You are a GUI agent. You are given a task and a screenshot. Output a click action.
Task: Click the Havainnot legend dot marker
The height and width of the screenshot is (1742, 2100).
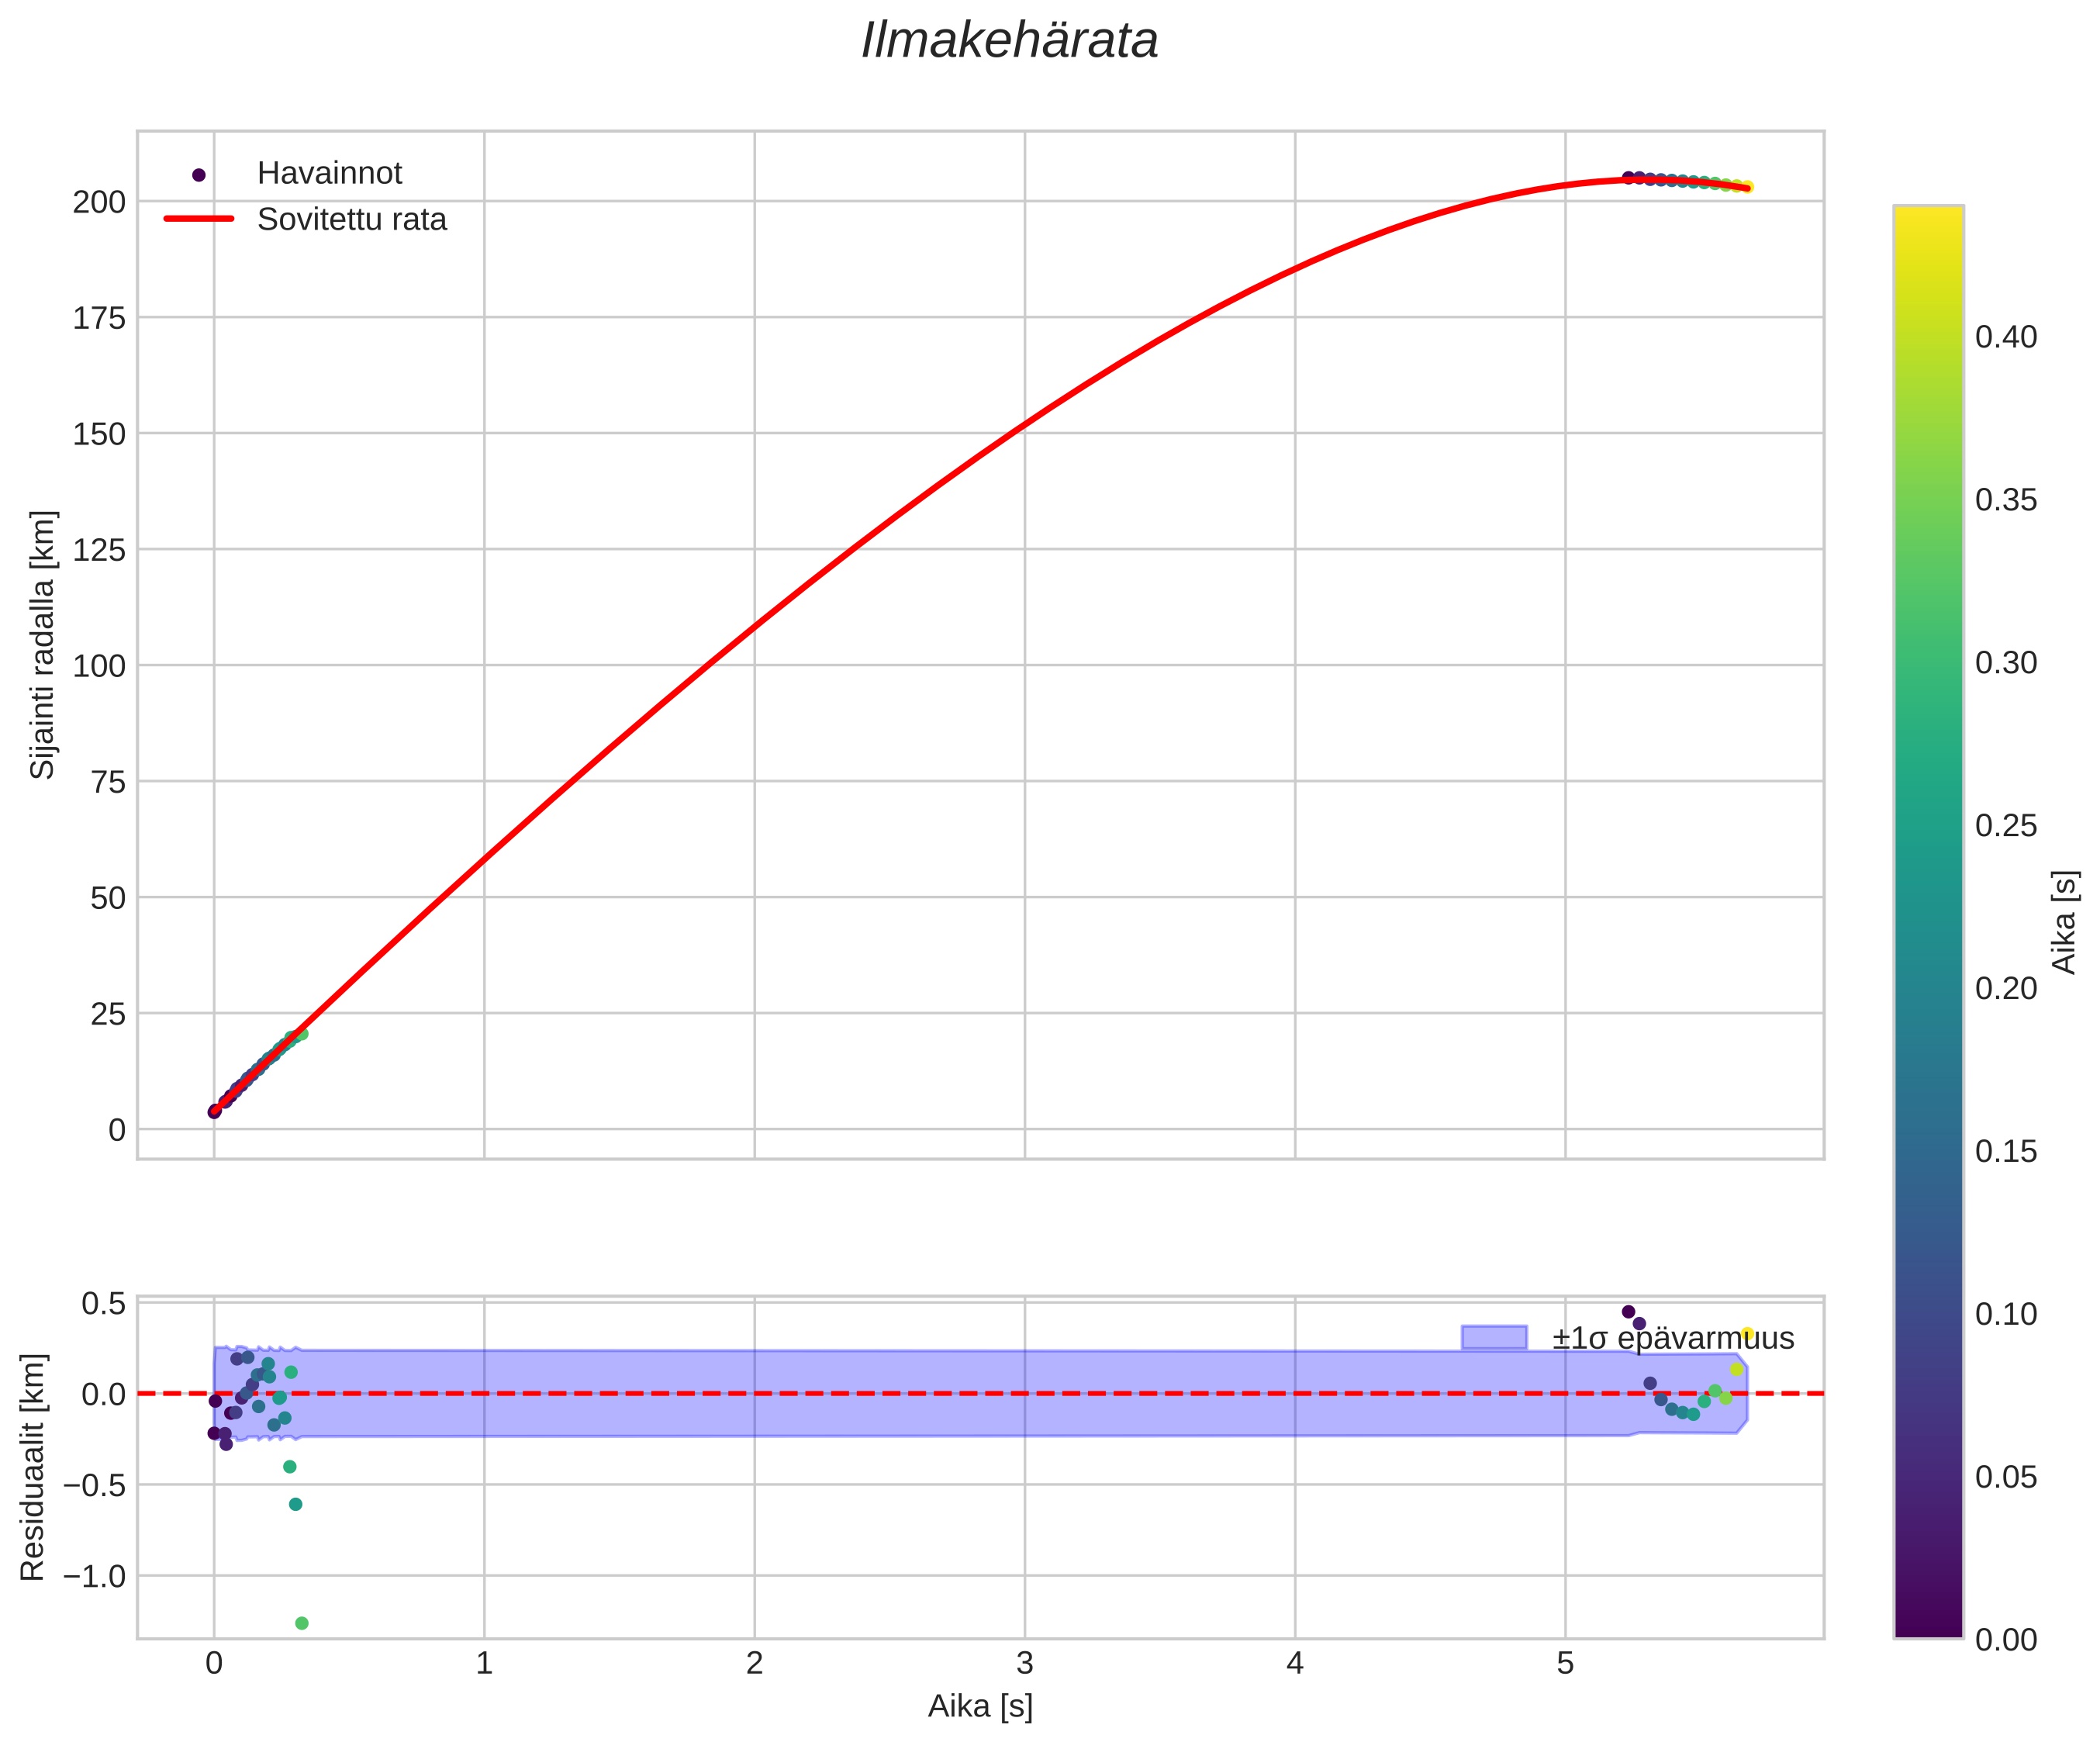pos(198,175)
